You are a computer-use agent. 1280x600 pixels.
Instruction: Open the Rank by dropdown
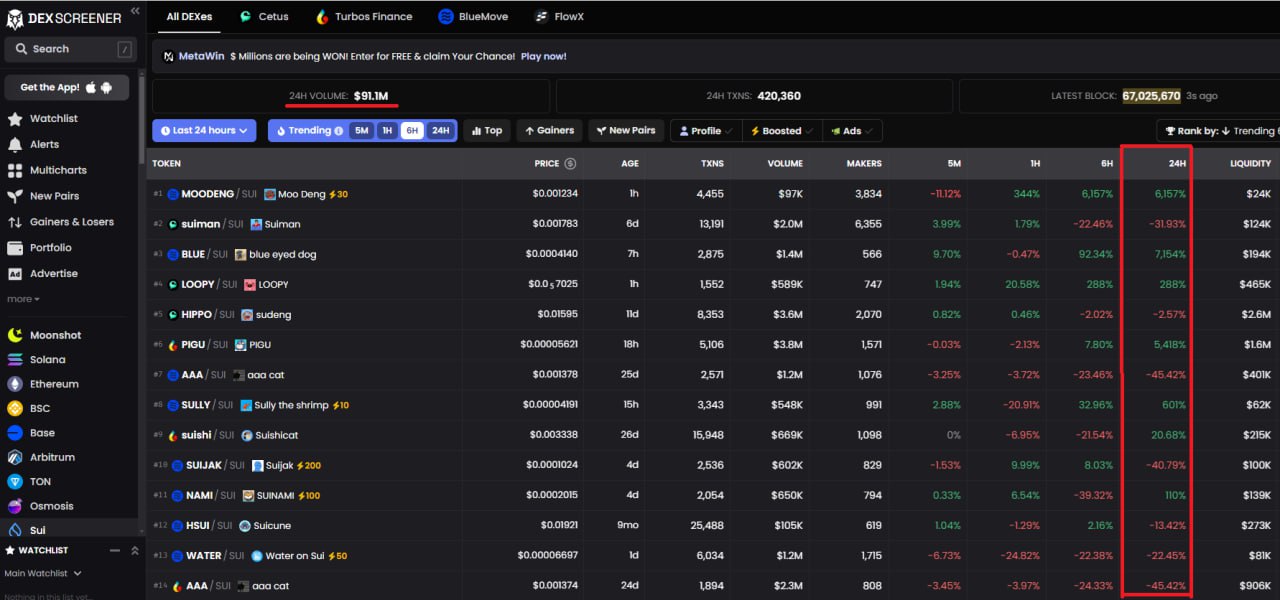tap(1218, 131)
